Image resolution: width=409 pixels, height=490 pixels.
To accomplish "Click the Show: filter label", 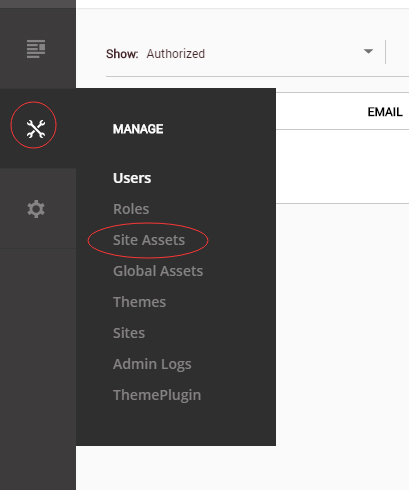I will pyautogui.click(x=122, y=54).
